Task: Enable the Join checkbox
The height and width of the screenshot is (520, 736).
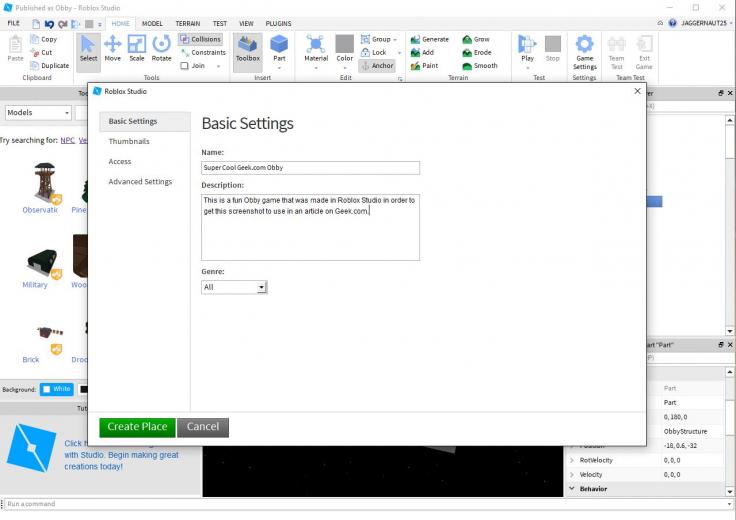Action: point(184,66)
